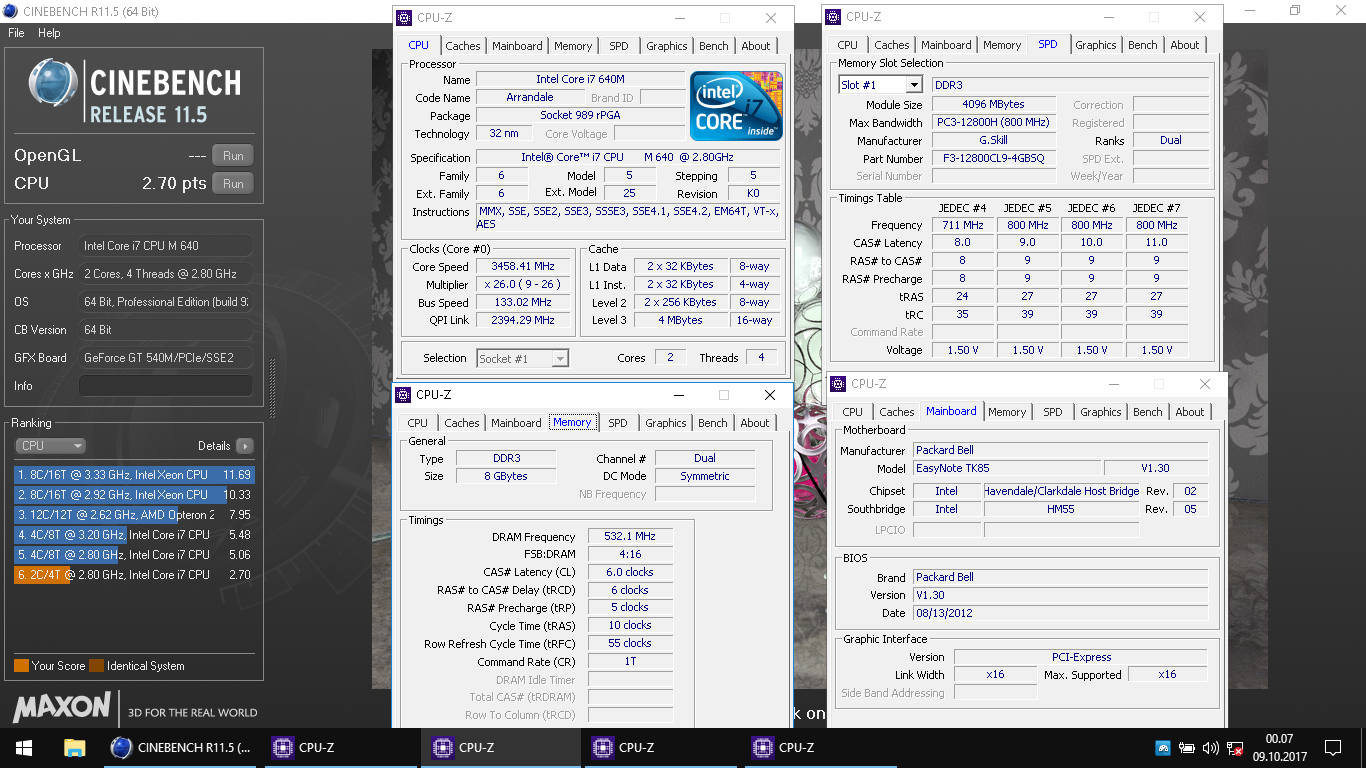
Task: Click the CPU-Z title icon of the CPU window
Action: coord(403,18)
